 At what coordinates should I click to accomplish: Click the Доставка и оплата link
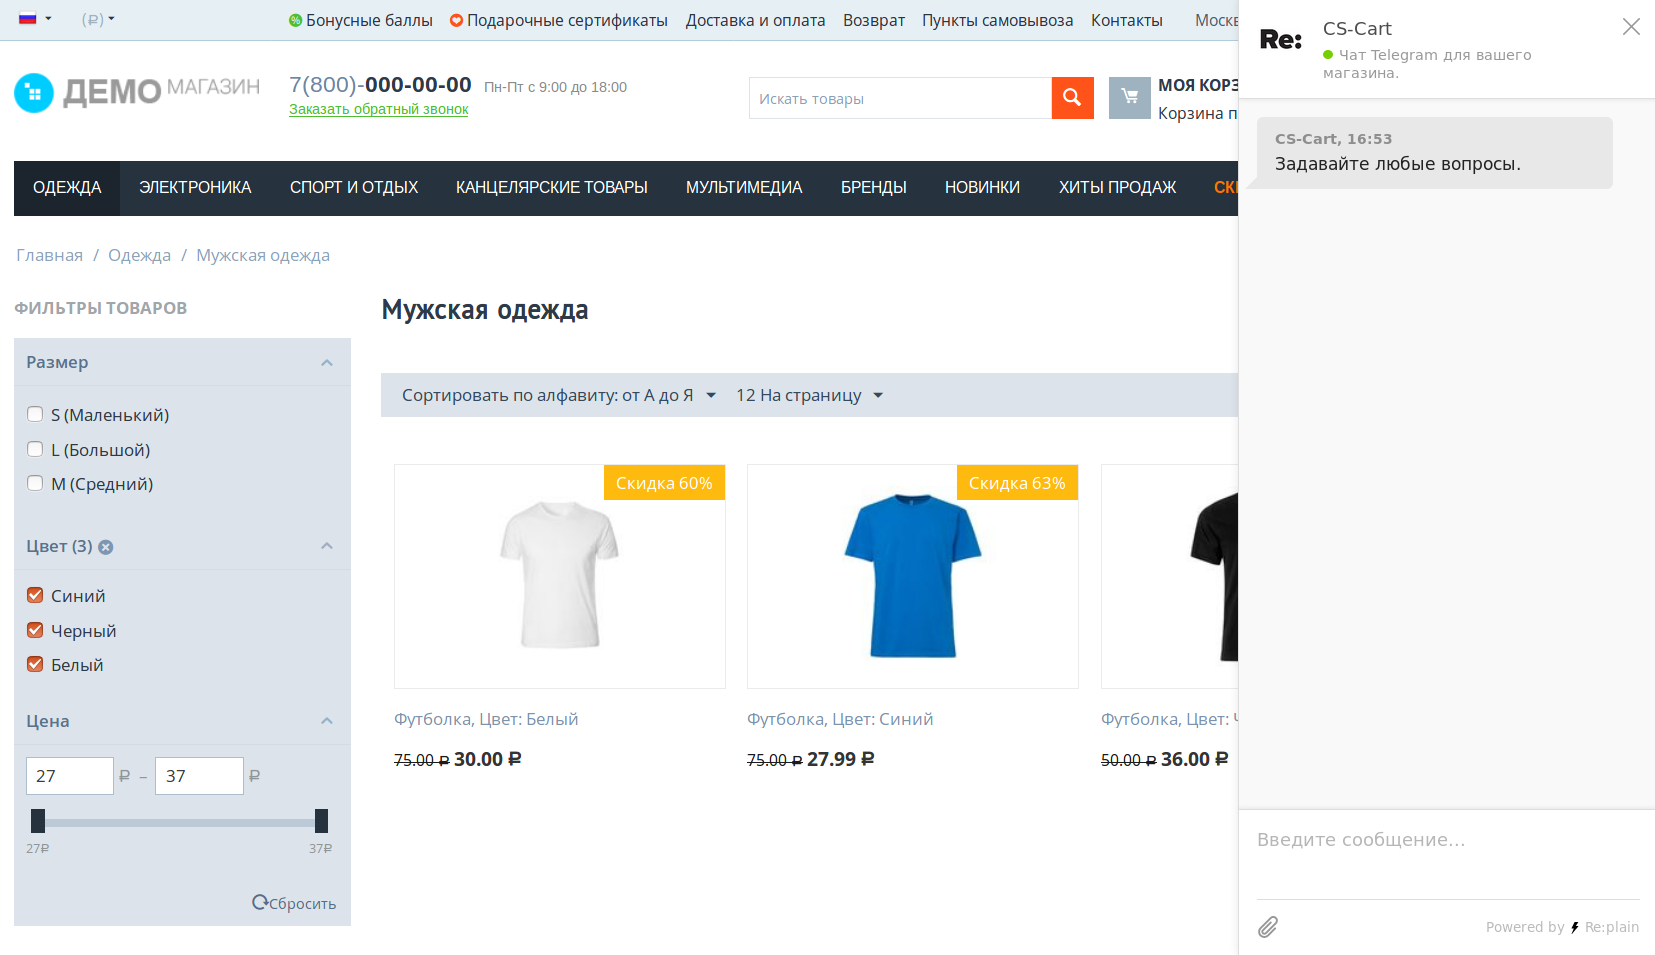(x=755, y=20)
